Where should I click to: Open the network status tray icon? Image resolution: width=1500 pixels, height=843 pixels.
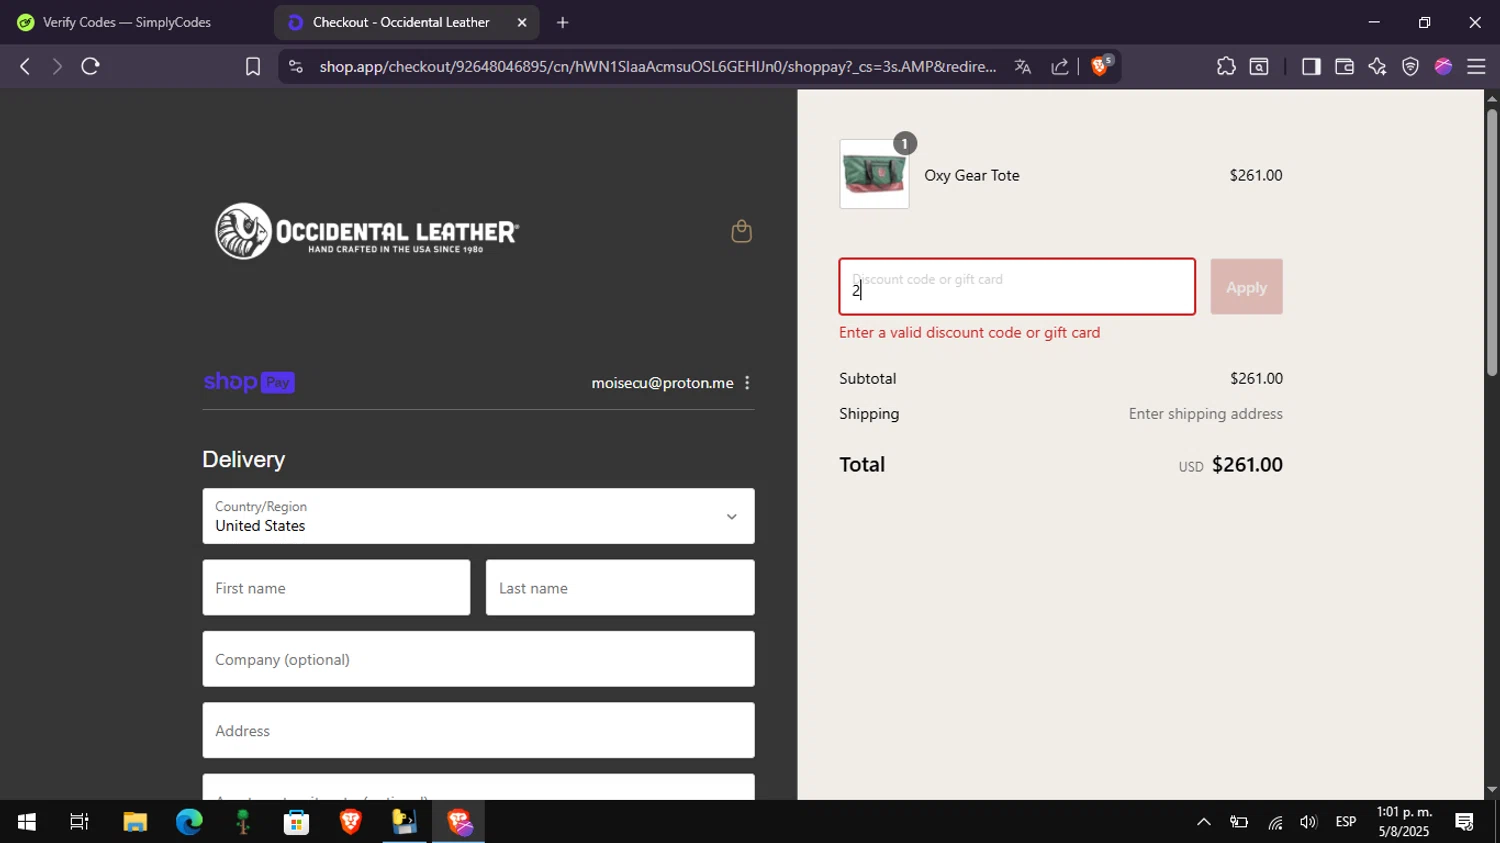[x=1275, y=822]
